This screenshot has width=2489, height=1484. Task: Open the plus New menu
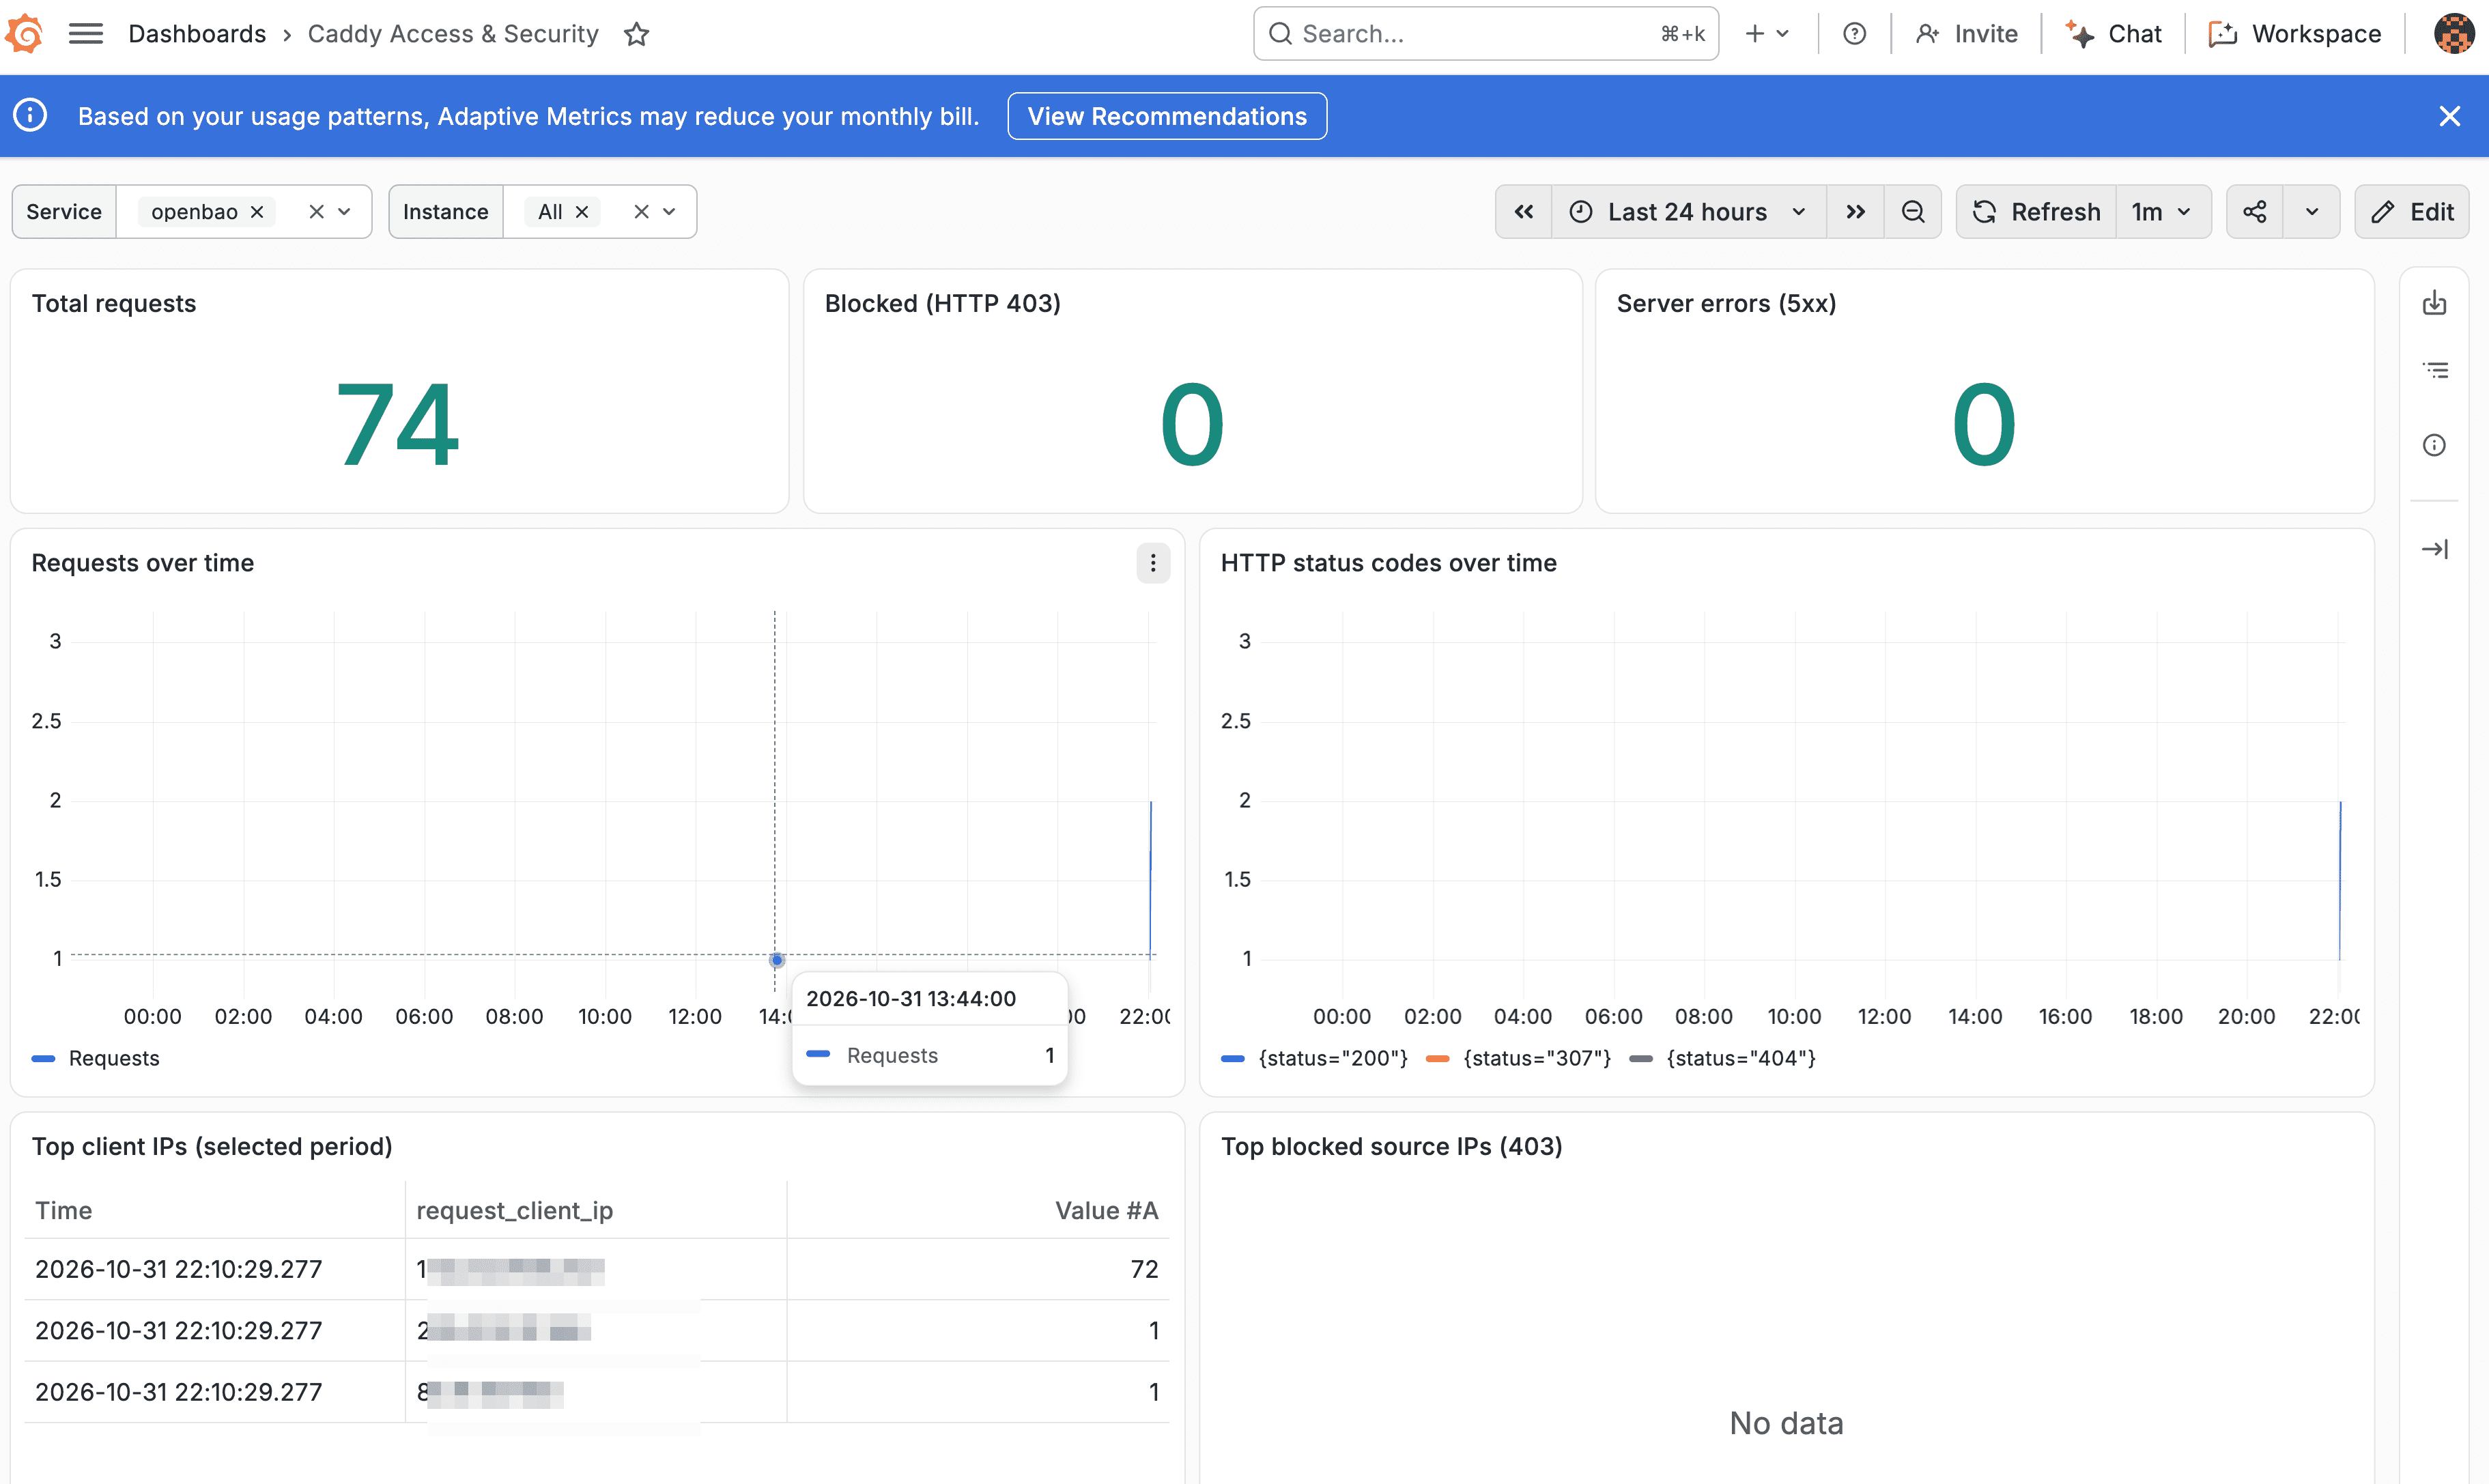click(x=1767, y=34)
